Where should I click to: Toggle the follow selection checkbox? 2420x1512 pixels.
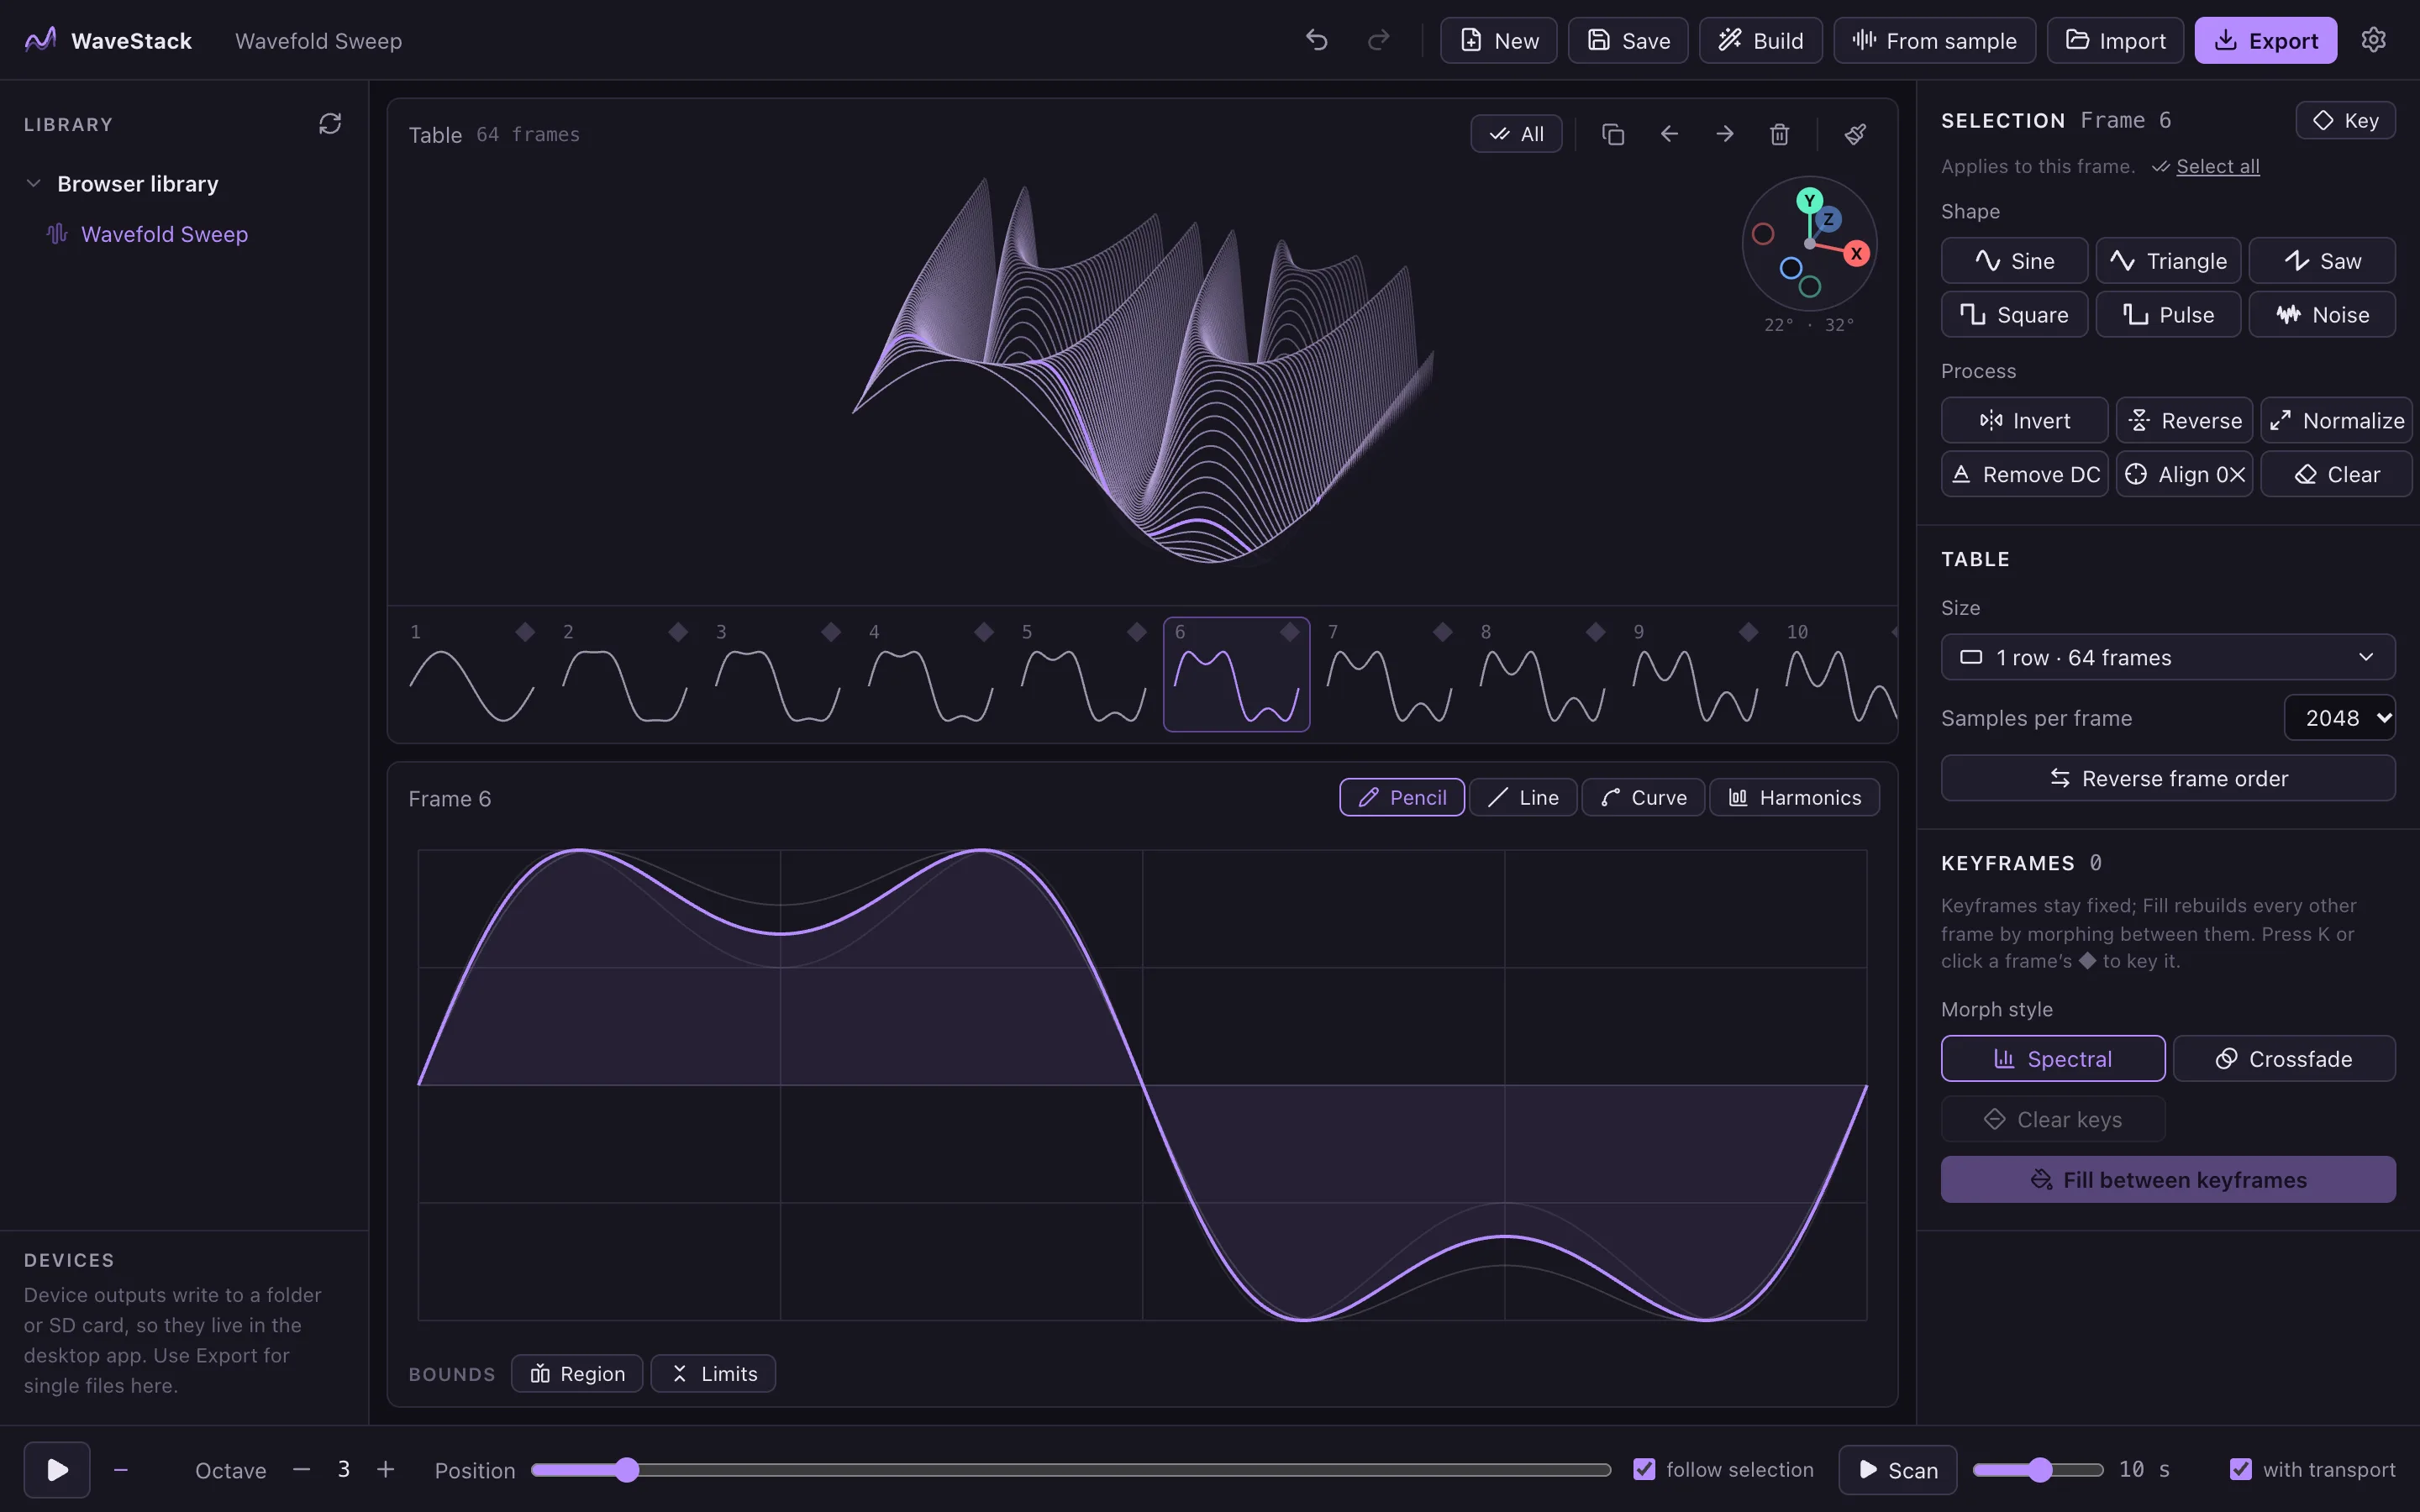(x=1644, y=1469)
